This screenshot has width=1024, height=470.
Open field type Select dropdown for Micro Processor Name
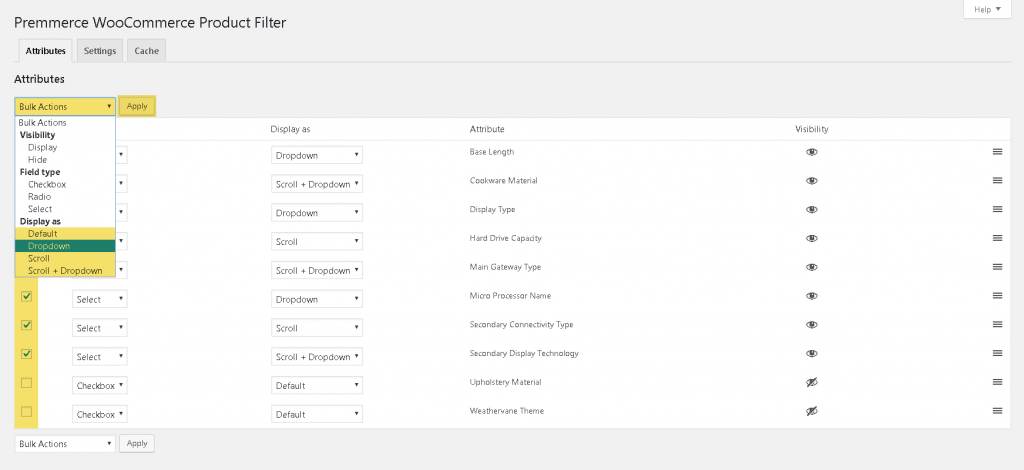pyautogui.click(x=99, y=299)
